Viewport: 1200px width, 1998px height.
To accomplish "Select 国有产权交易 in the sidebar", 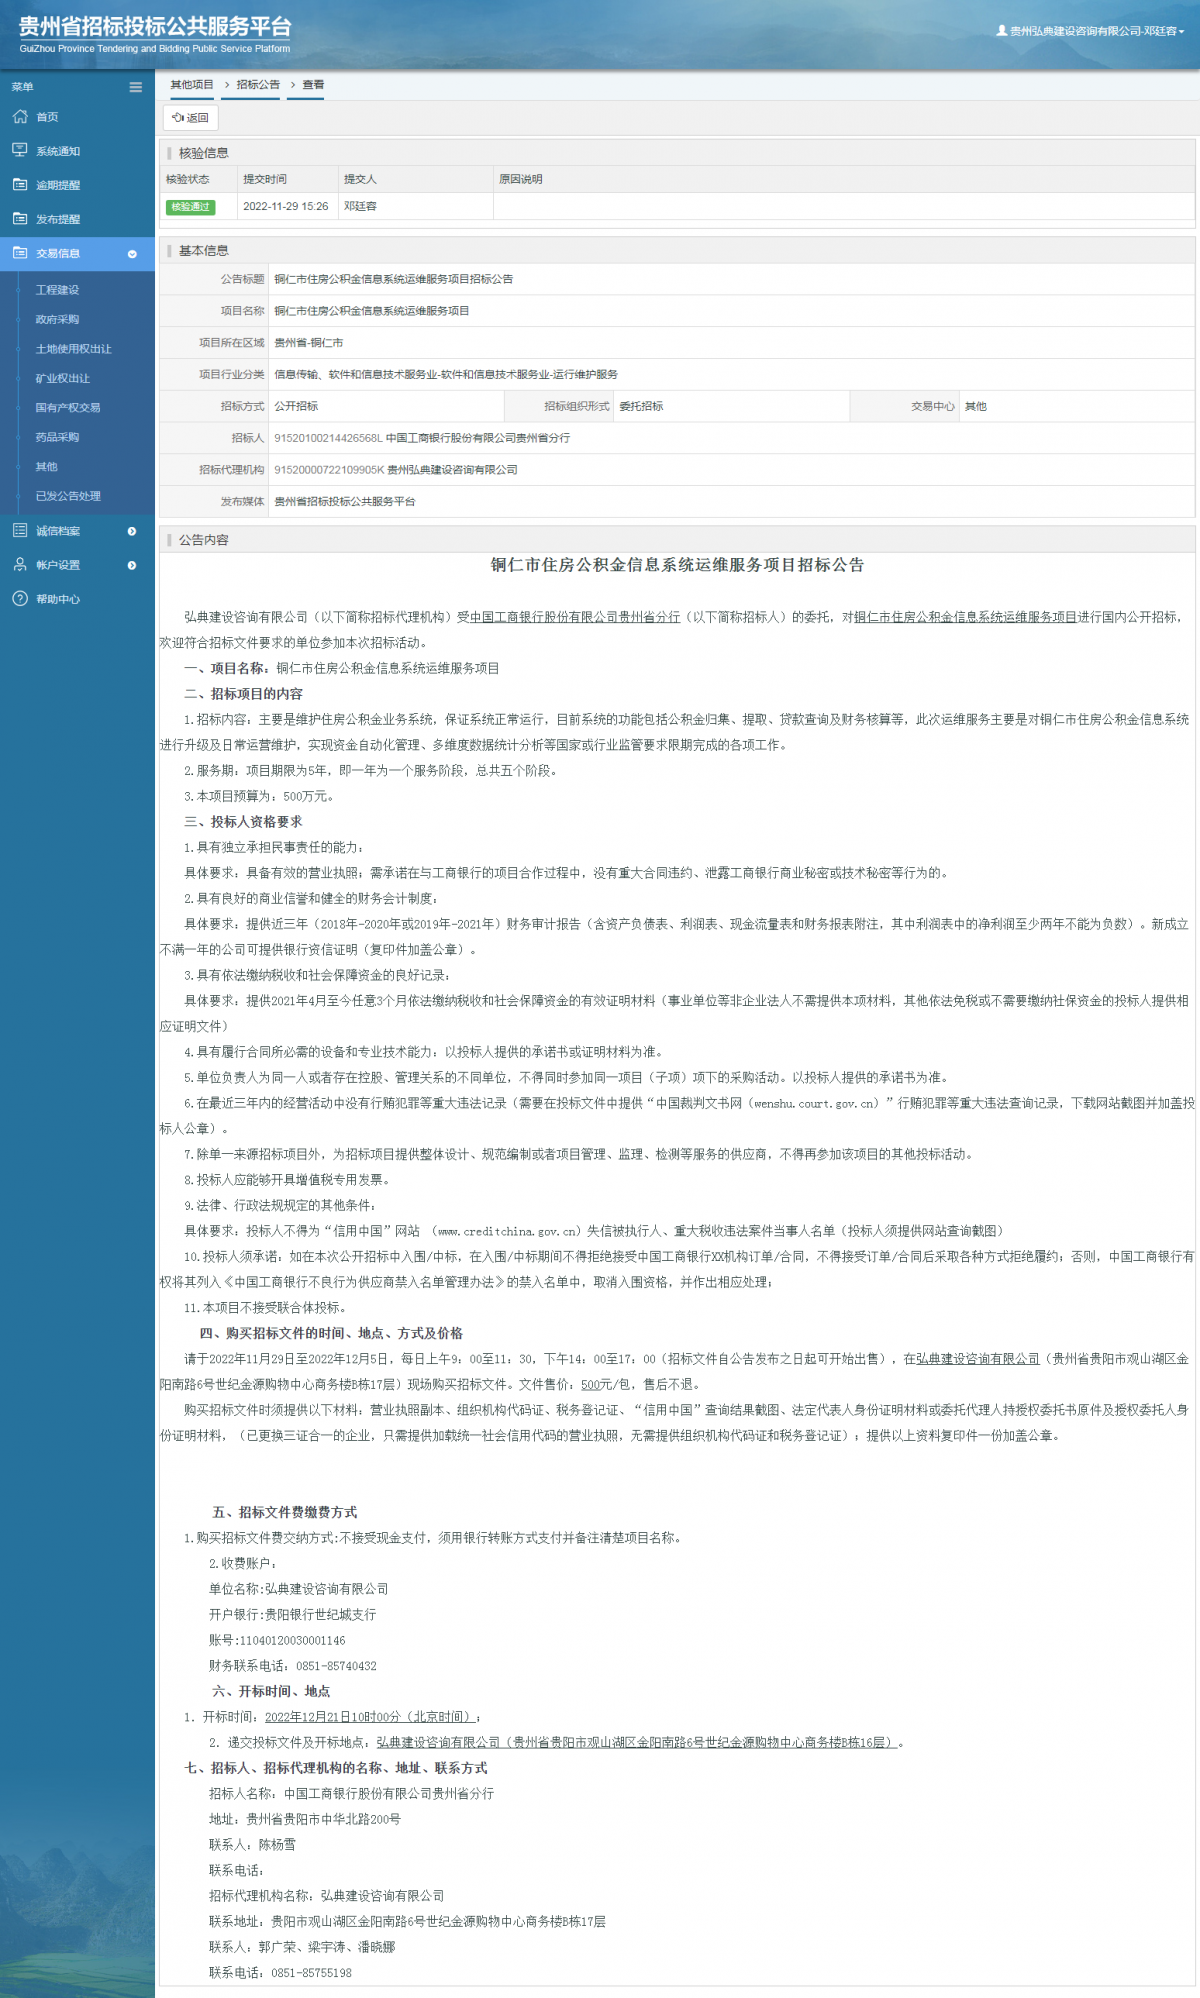I will point(68,408).
